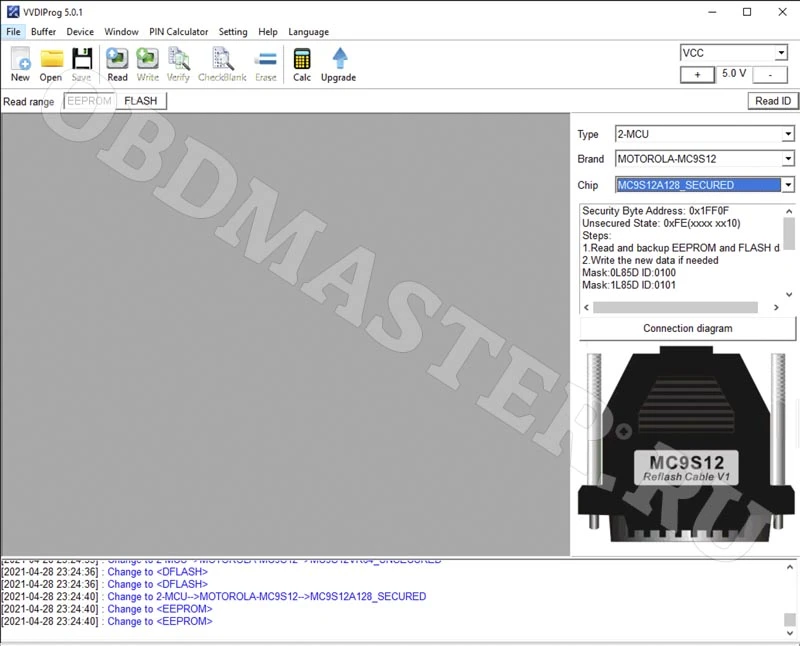Viewport: 800px width, 646px height.
Task: Click the log panel scroll-down arrow
Action: click(x=790, y=633)
